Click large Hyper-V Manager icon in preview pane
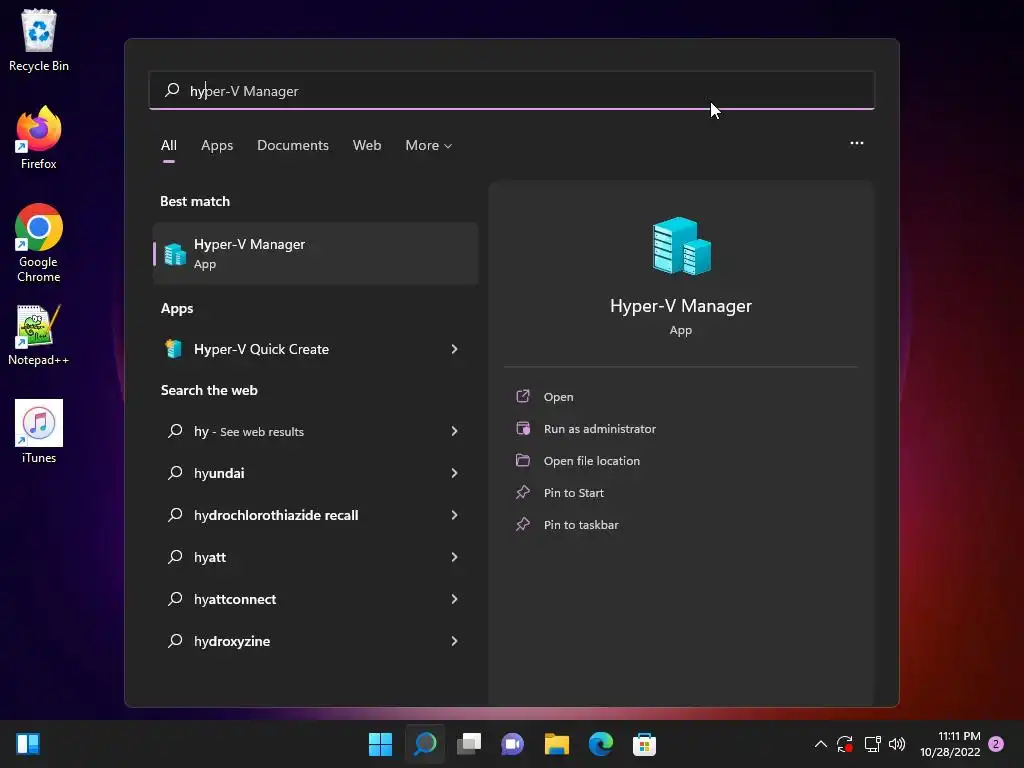The image size is (1024, 768). pos(681,246)
